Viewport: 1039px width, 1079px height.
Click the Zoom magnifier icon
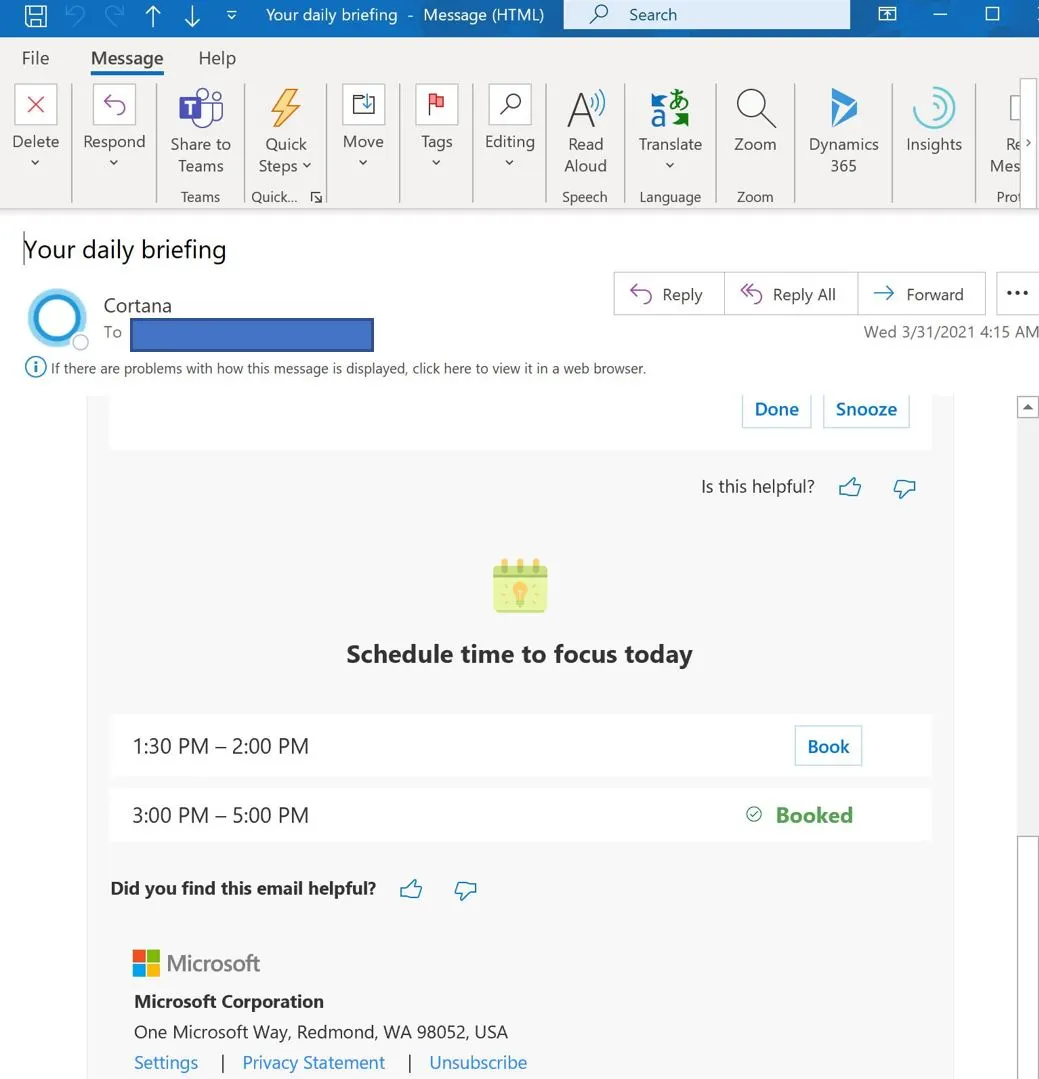(x=756, y=109)
